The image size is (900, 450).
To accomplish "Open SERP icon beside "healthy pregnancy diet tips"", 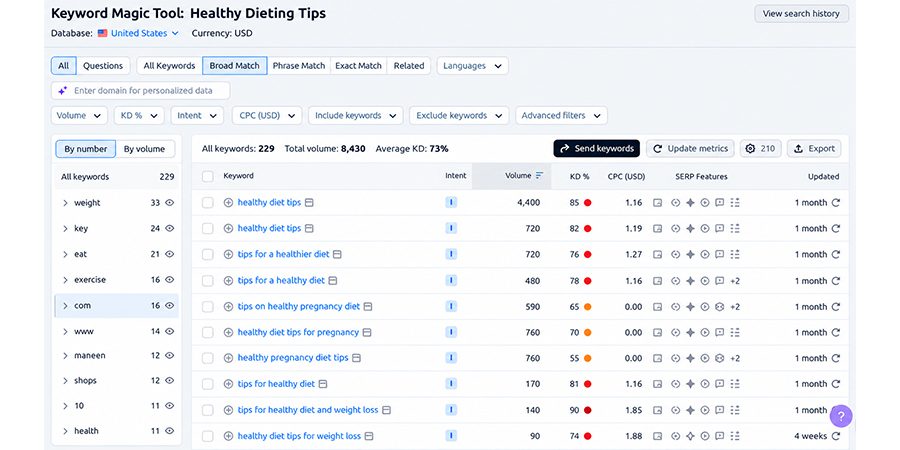I will click(x=356, y=358).
